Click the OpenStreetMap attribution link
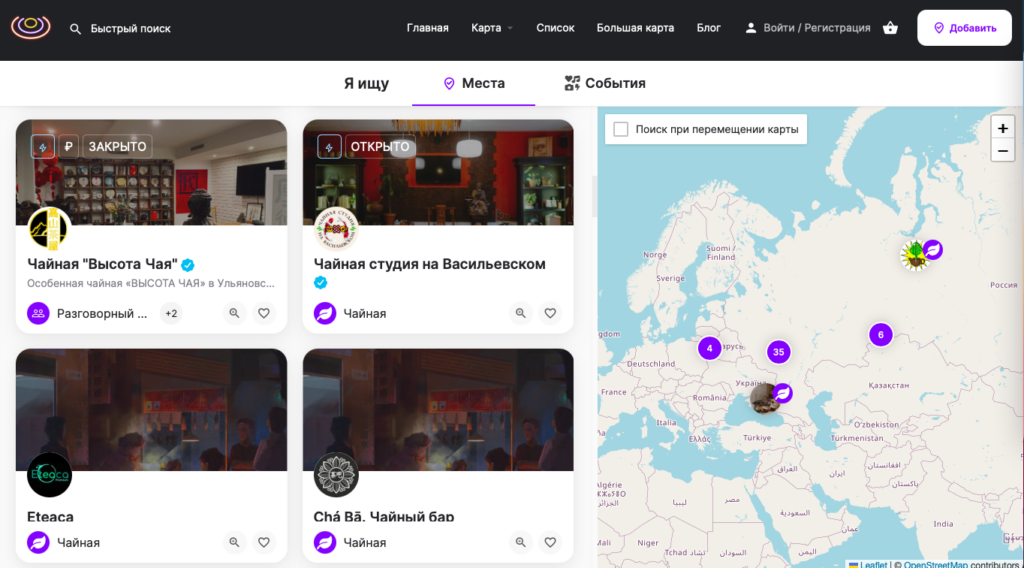Image resolution: width=1024 pixels, height=568 pixels. pos(935,564)
